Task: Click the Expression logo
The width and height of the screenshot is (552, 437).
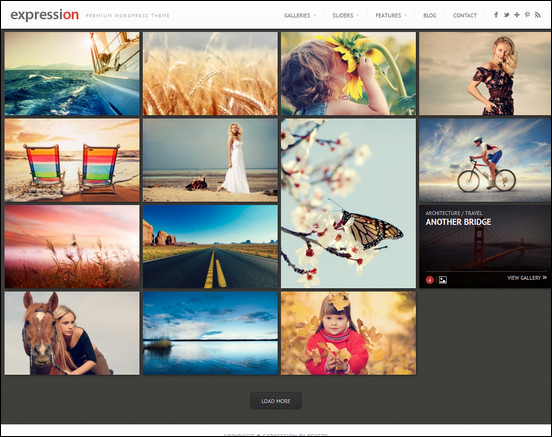Action: click(x=45, y=15)
